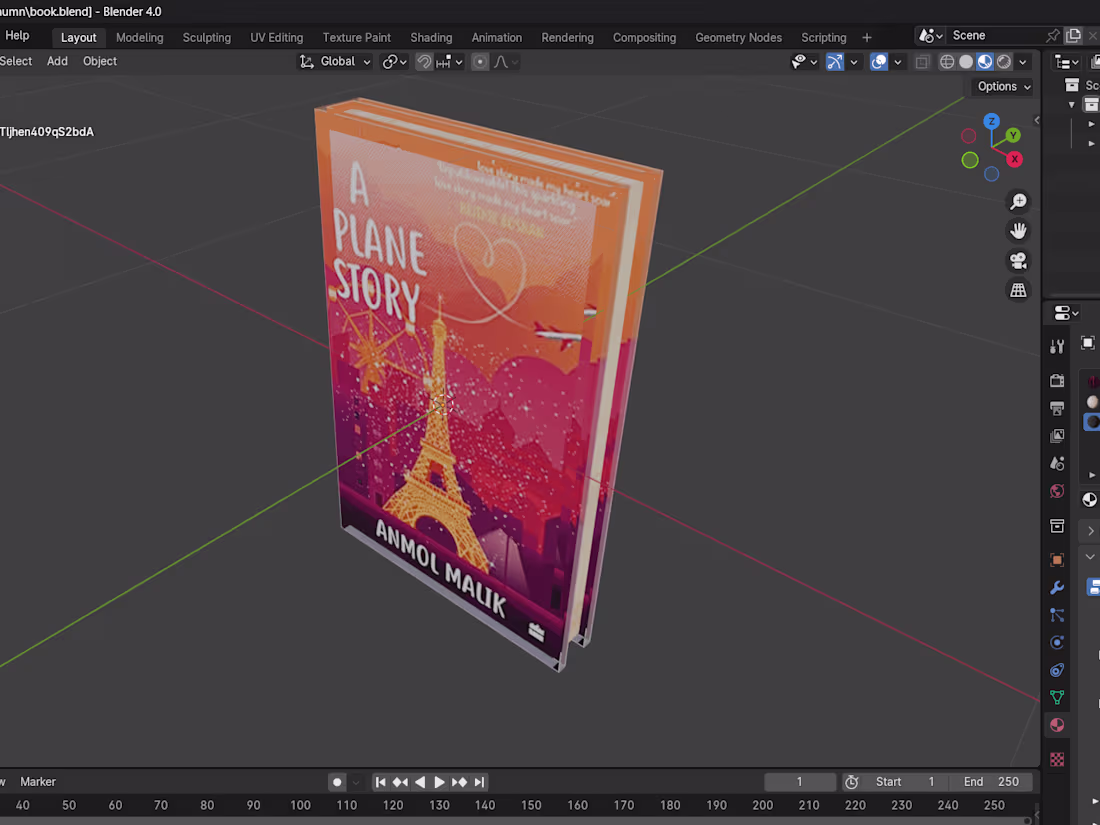Open the Physics properties tab
Screen dimensions: 1100x825
tap(1057, 642)
